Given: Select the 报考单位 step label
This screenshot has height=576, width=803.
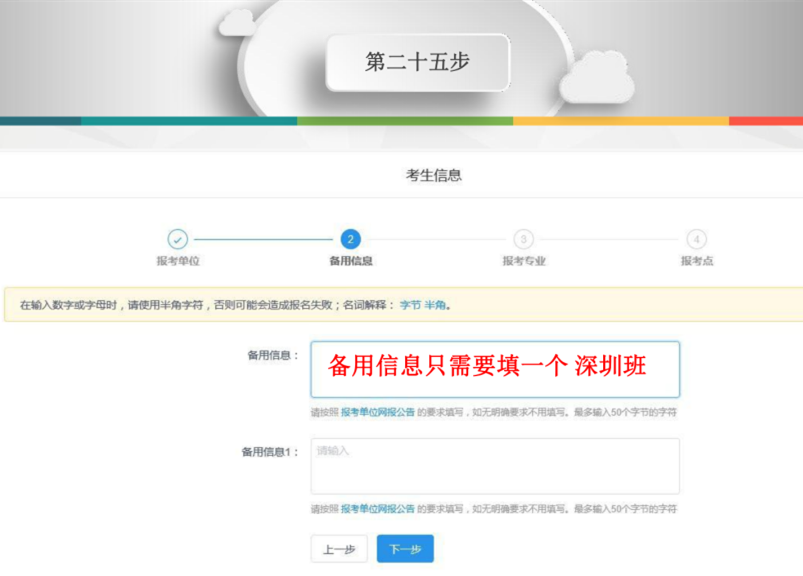Looking at the screenshot, I should [x=177, y=261].
